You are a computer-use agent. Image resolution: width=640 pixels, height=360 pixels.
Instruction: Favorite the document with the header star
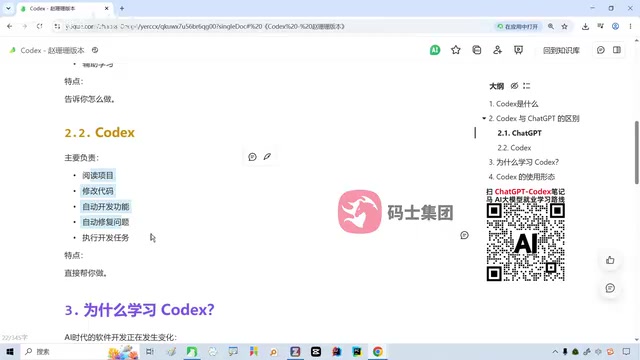click(456, 50)
